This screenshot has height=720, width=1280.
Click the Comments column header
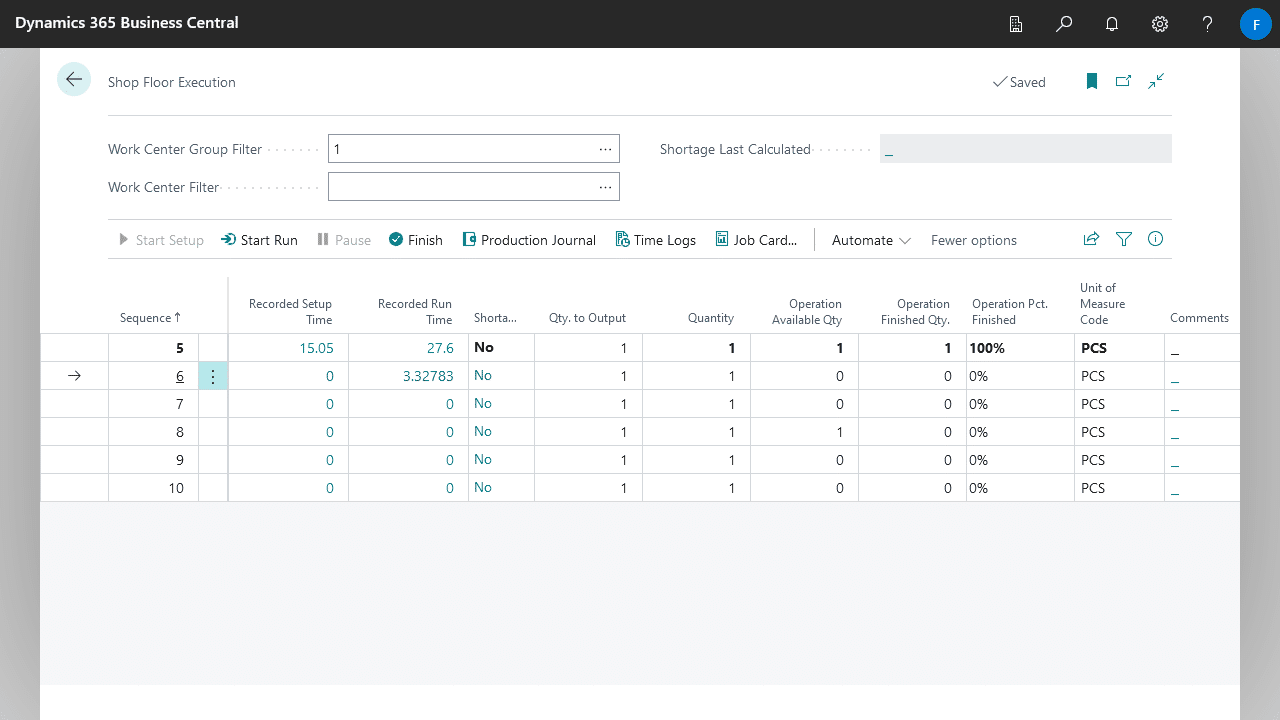(1199, 318)
